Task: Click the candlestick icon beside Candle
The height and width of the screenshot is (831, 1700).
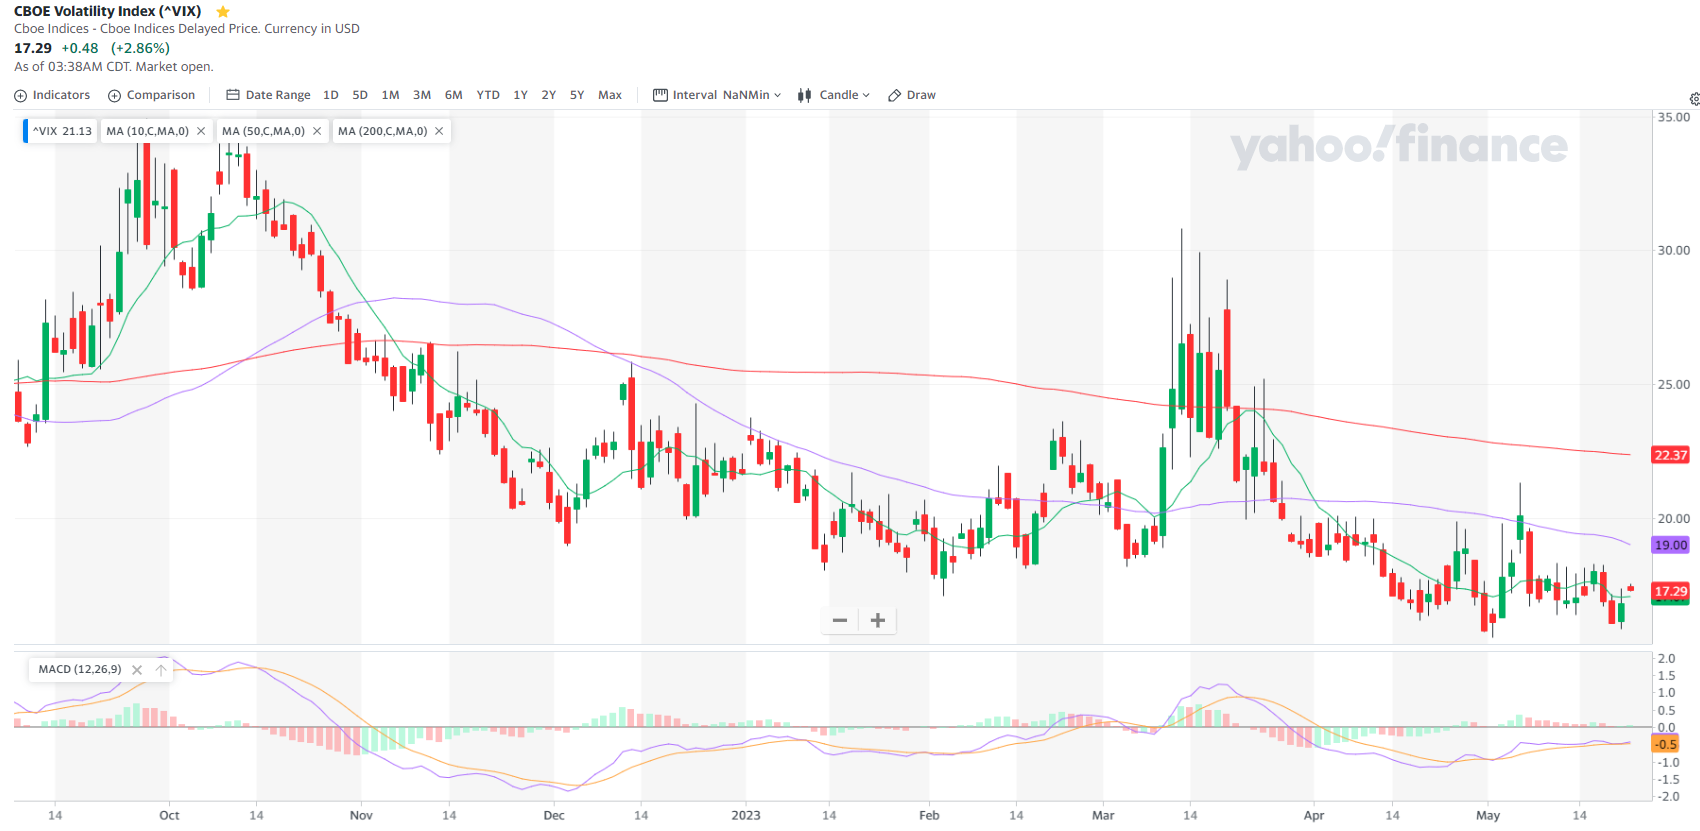Action: [x=804, y=95]
